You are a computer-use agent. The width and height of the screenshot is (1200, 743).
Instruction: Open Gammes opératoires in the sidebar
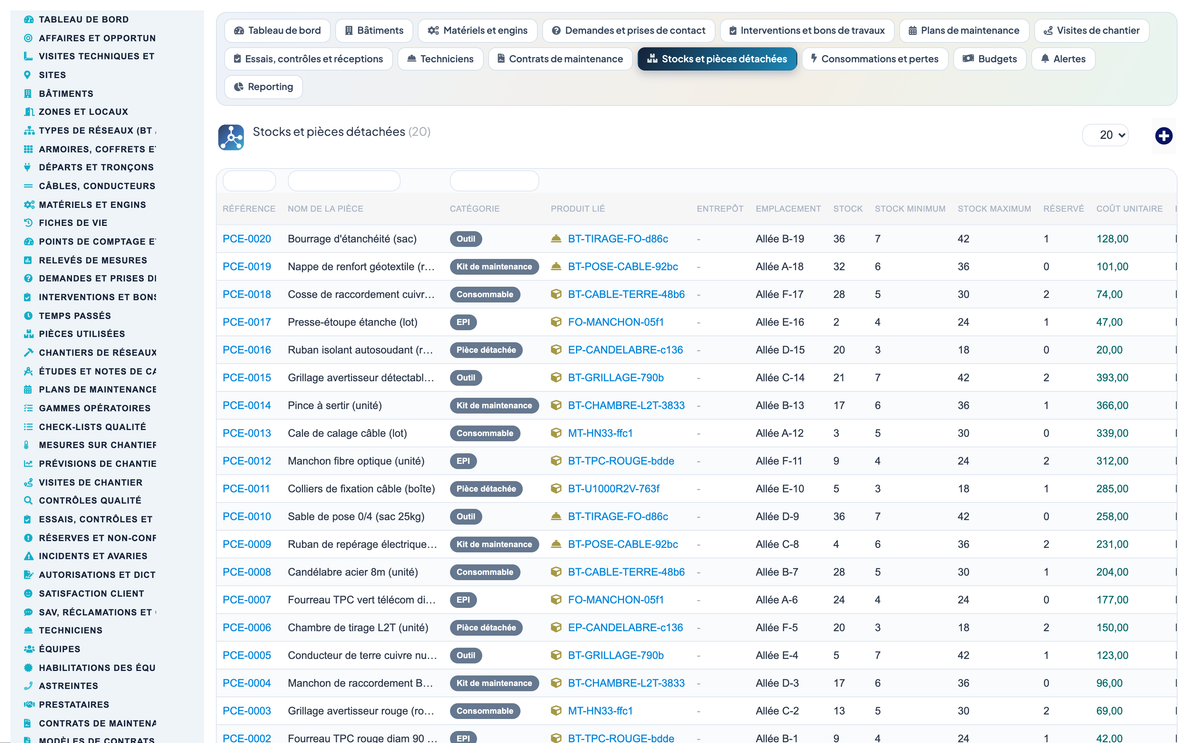pyautogui.click(x=95, y=408)
